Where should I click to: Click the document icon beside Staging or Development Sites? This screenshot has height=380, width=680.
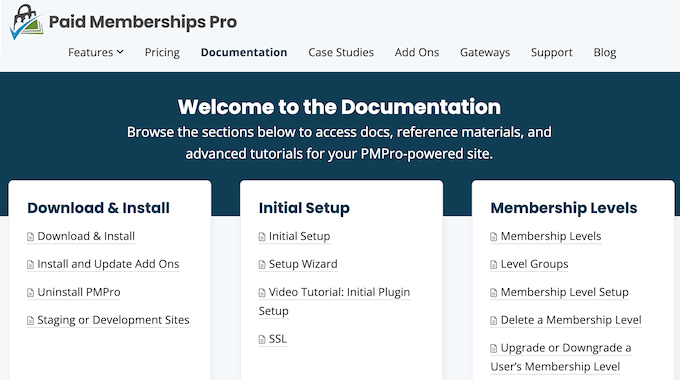(30, 321)
